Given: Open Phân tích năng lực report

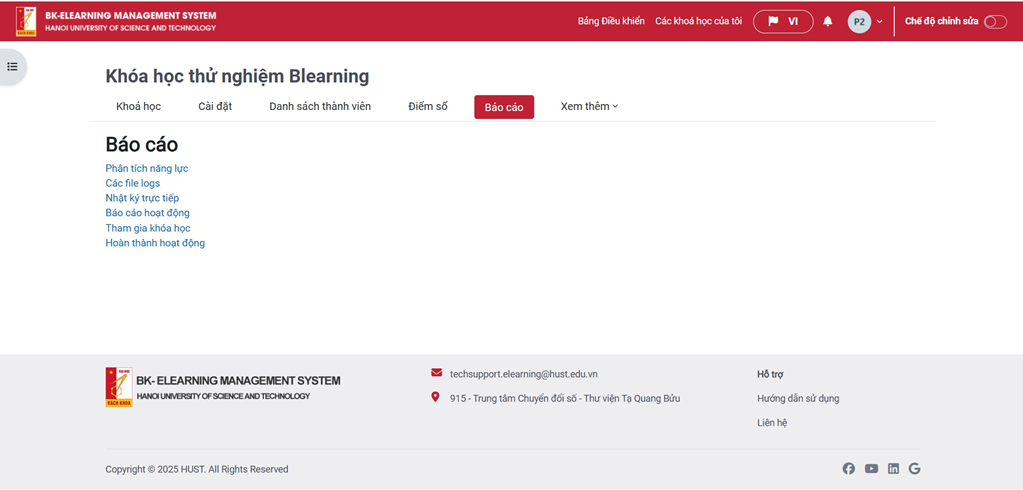Looking at the screenshot, I should [x=147, y=168].
